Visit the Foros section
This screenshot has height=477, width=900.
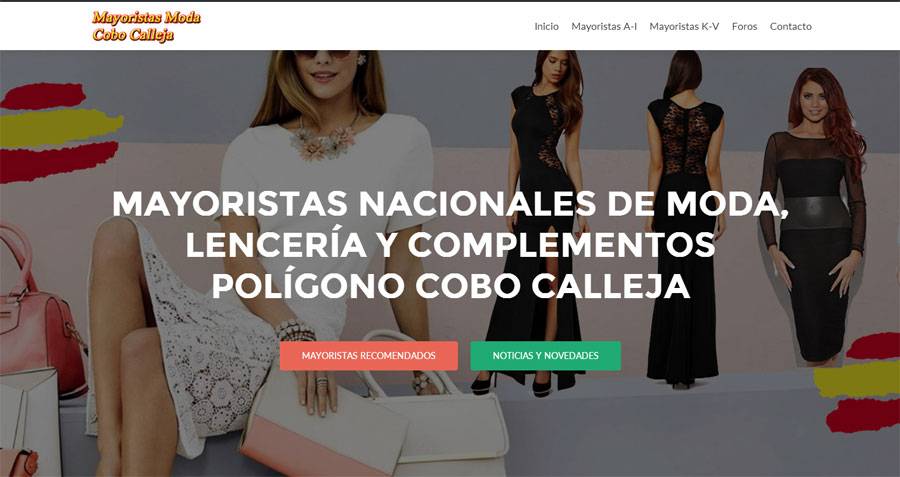pyautogui.click(x=744, y=26)
